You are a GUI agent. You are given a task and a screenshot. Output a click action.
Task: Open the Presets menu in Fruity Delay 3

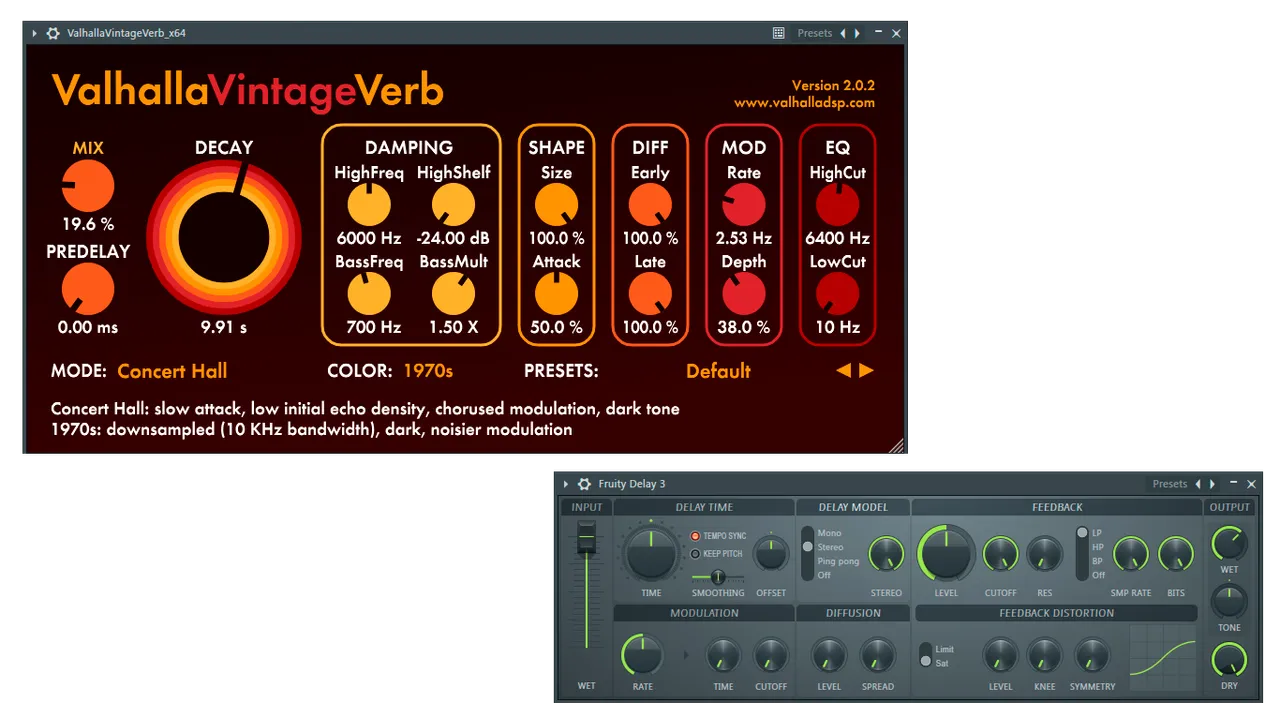(x=1170, y=484)
